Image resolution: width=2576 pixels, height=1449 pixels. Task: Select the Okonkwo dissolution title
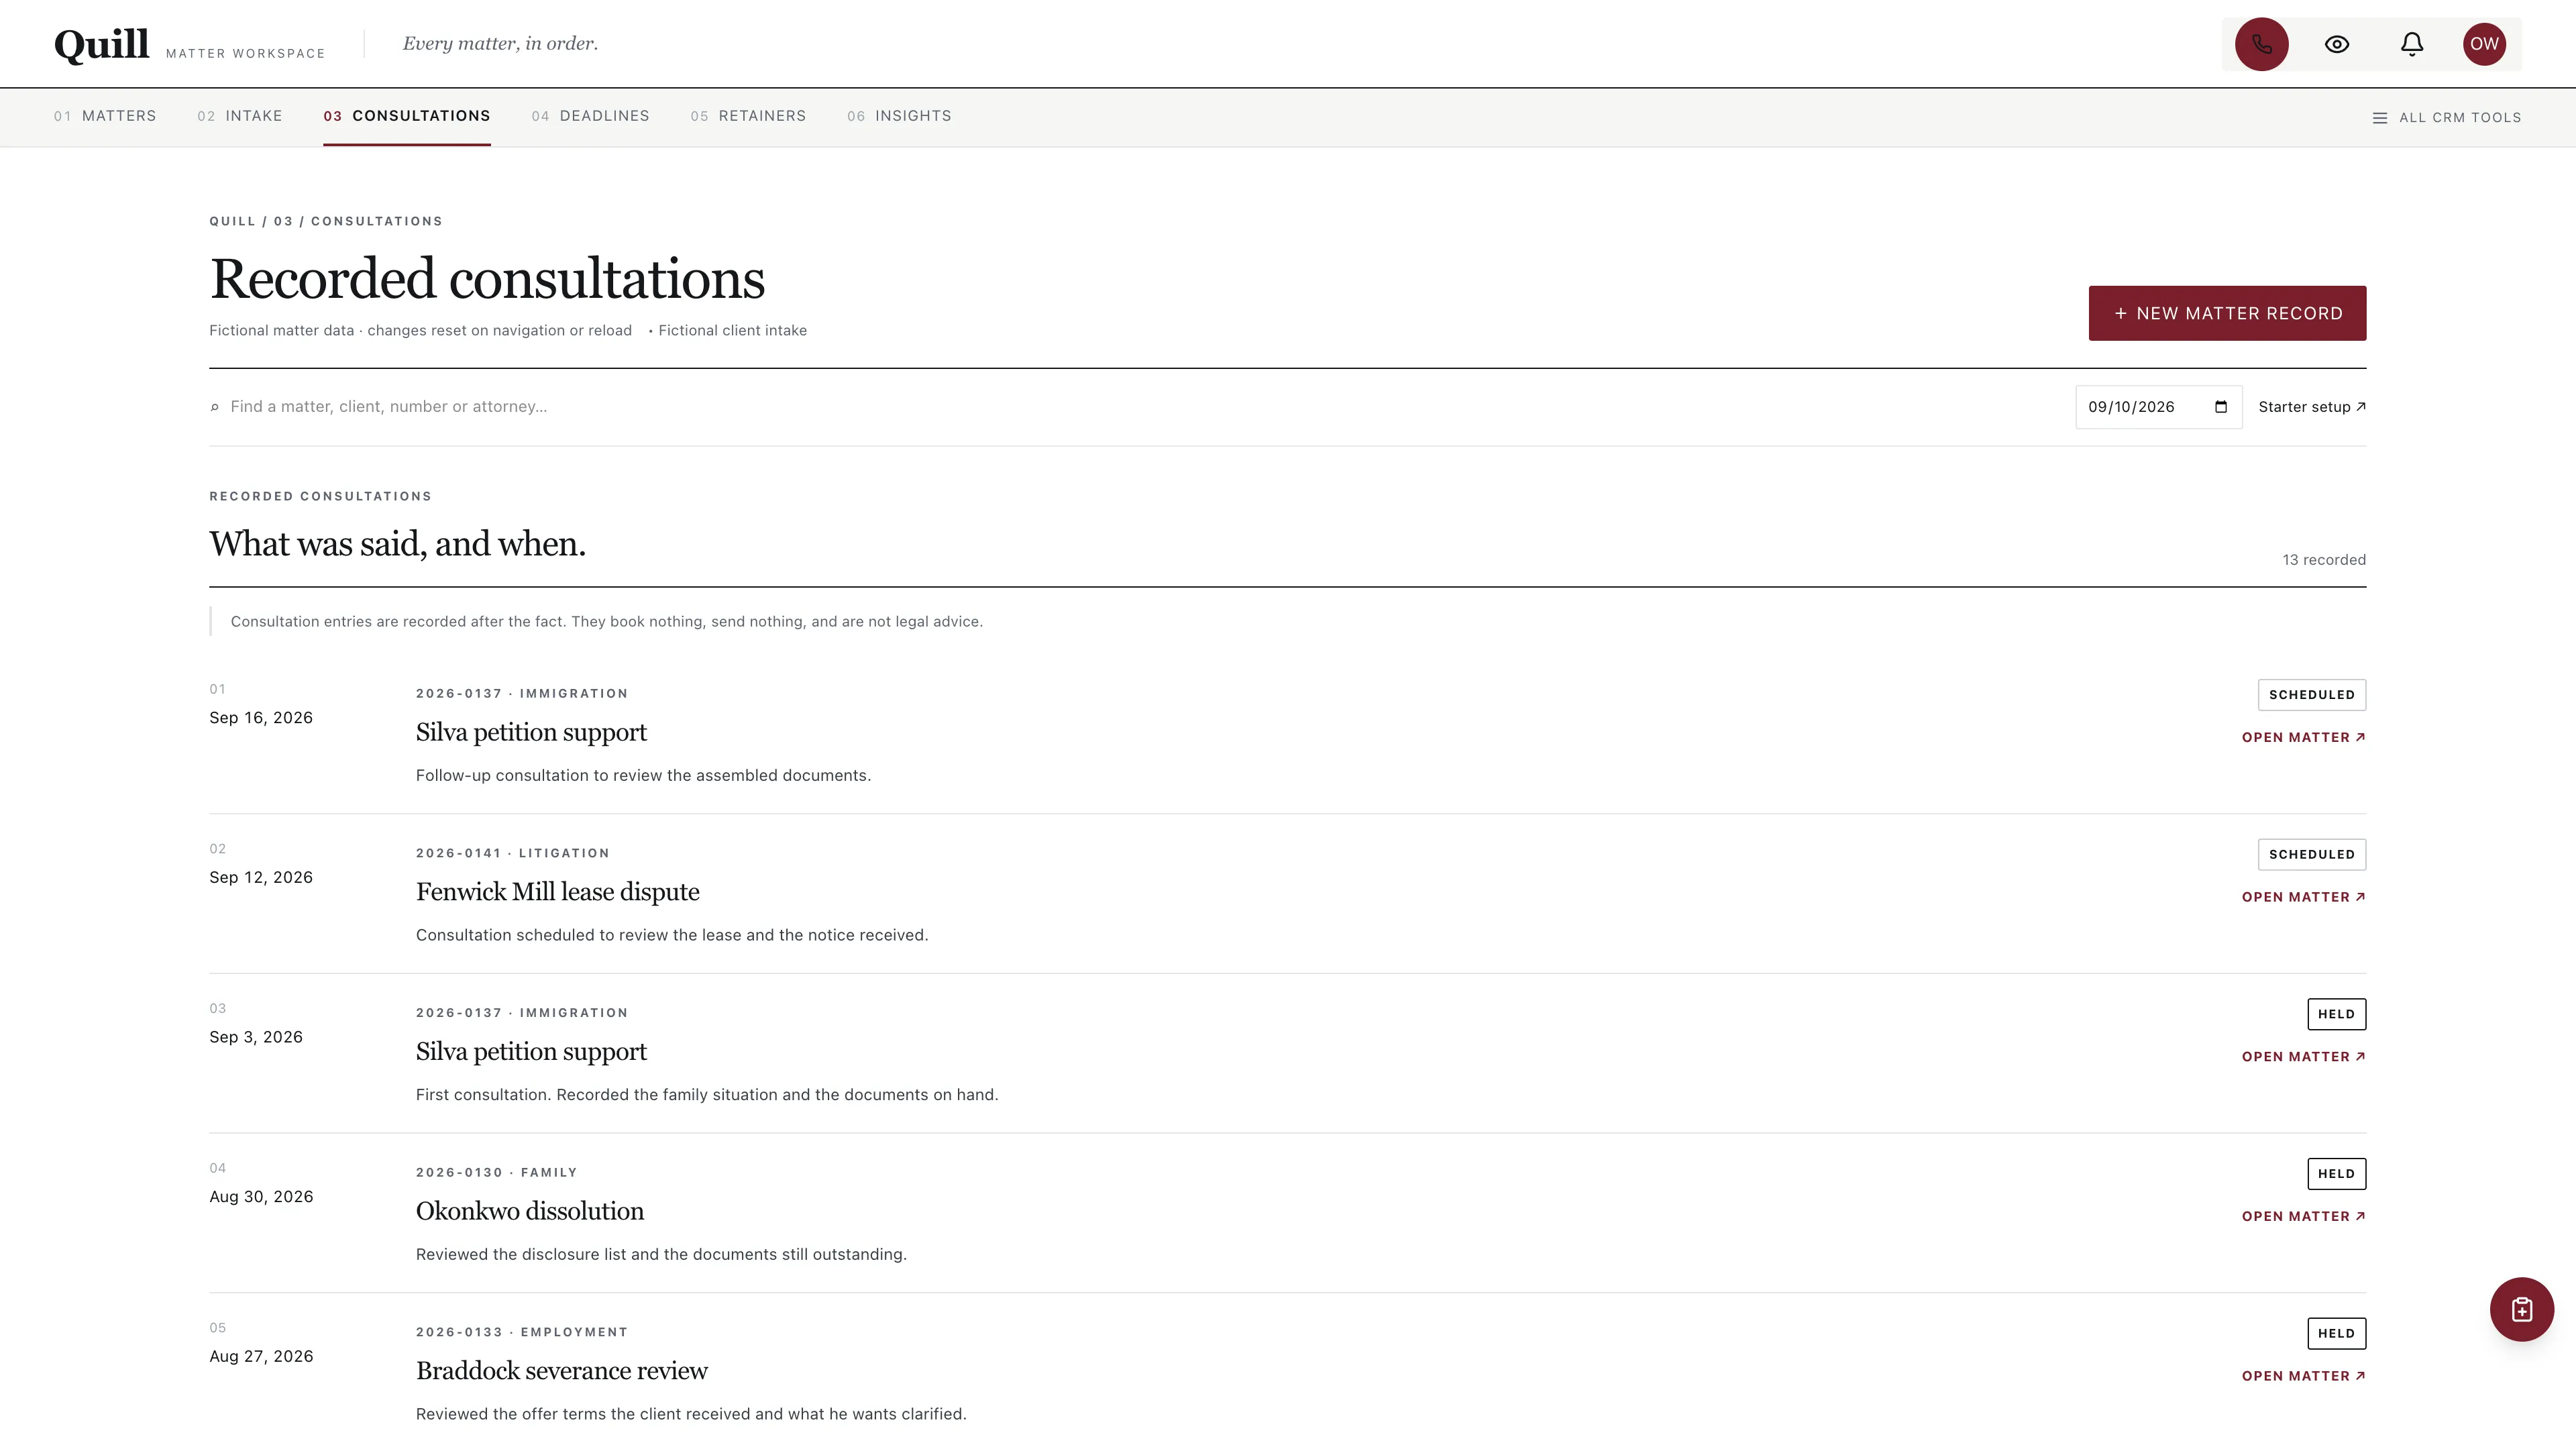click(530, 1211)
